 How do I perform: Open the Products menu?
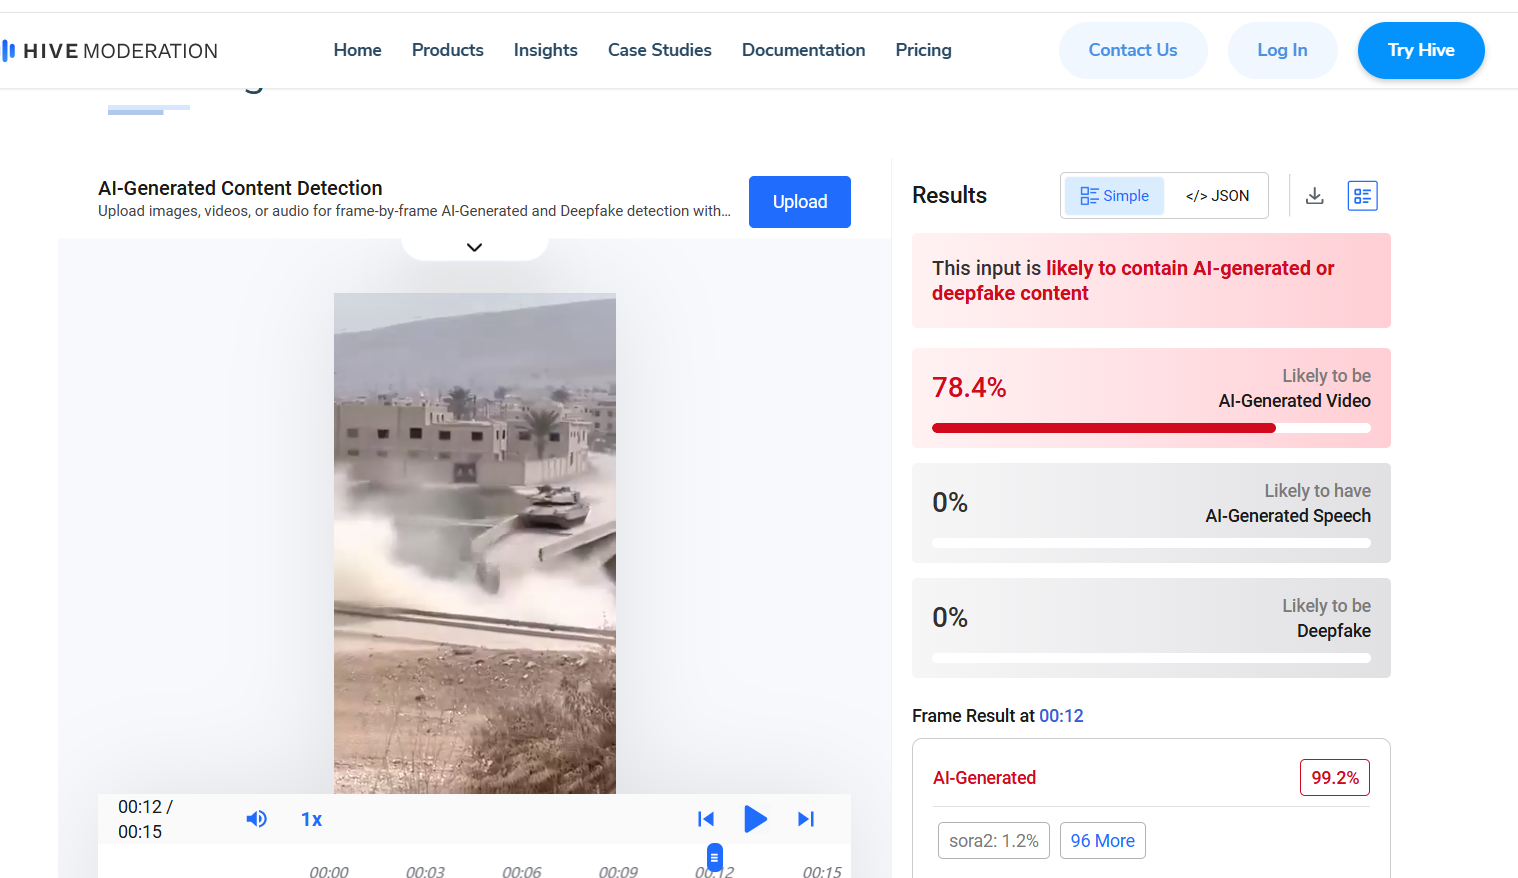click(x=447, y=50)
